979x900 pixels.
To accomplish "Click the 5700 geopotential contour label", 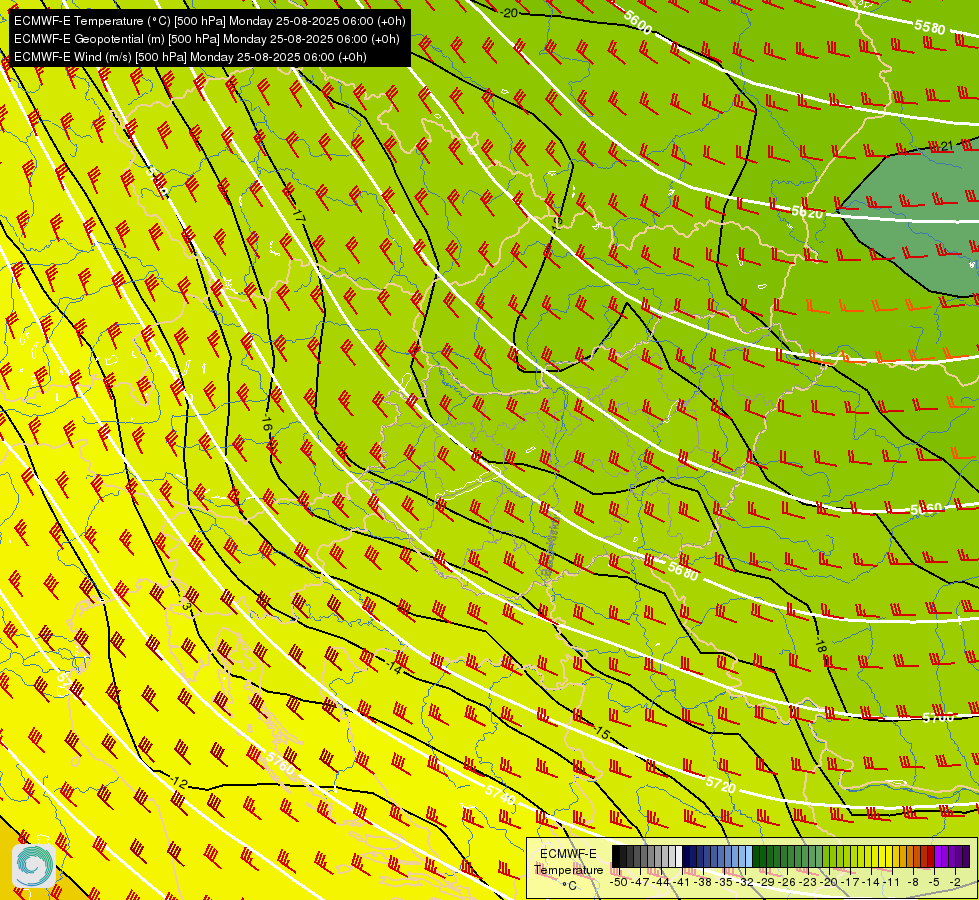I will (938, 717).
